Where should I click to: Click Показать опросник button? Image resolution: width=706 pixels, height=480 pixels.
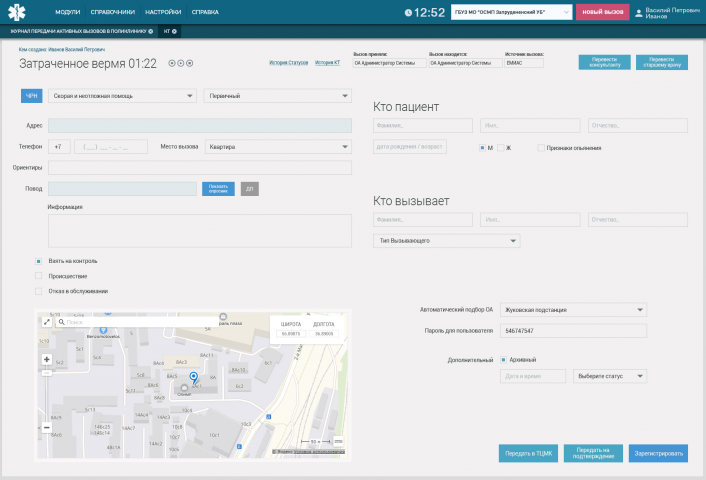pos(218,189)
